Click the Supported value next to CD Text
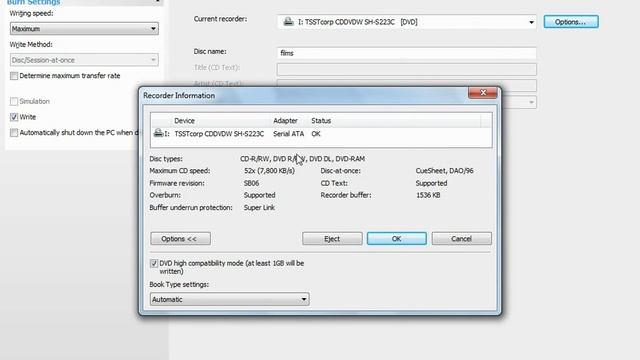This screenshot has height=360, width=640. [431, 183]
